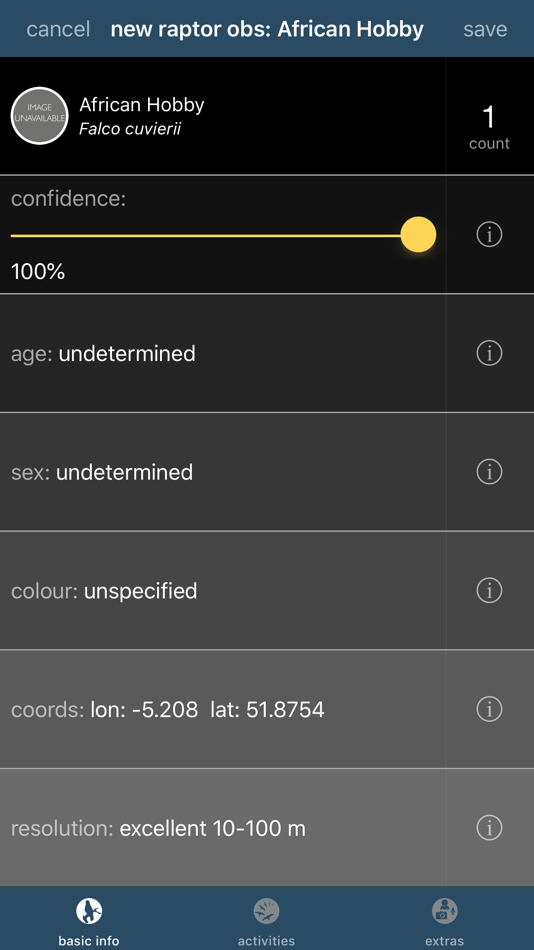Cancel the new raptor observation
The height and width of the screenshot is (950, 534).
(x=58, y=29)
